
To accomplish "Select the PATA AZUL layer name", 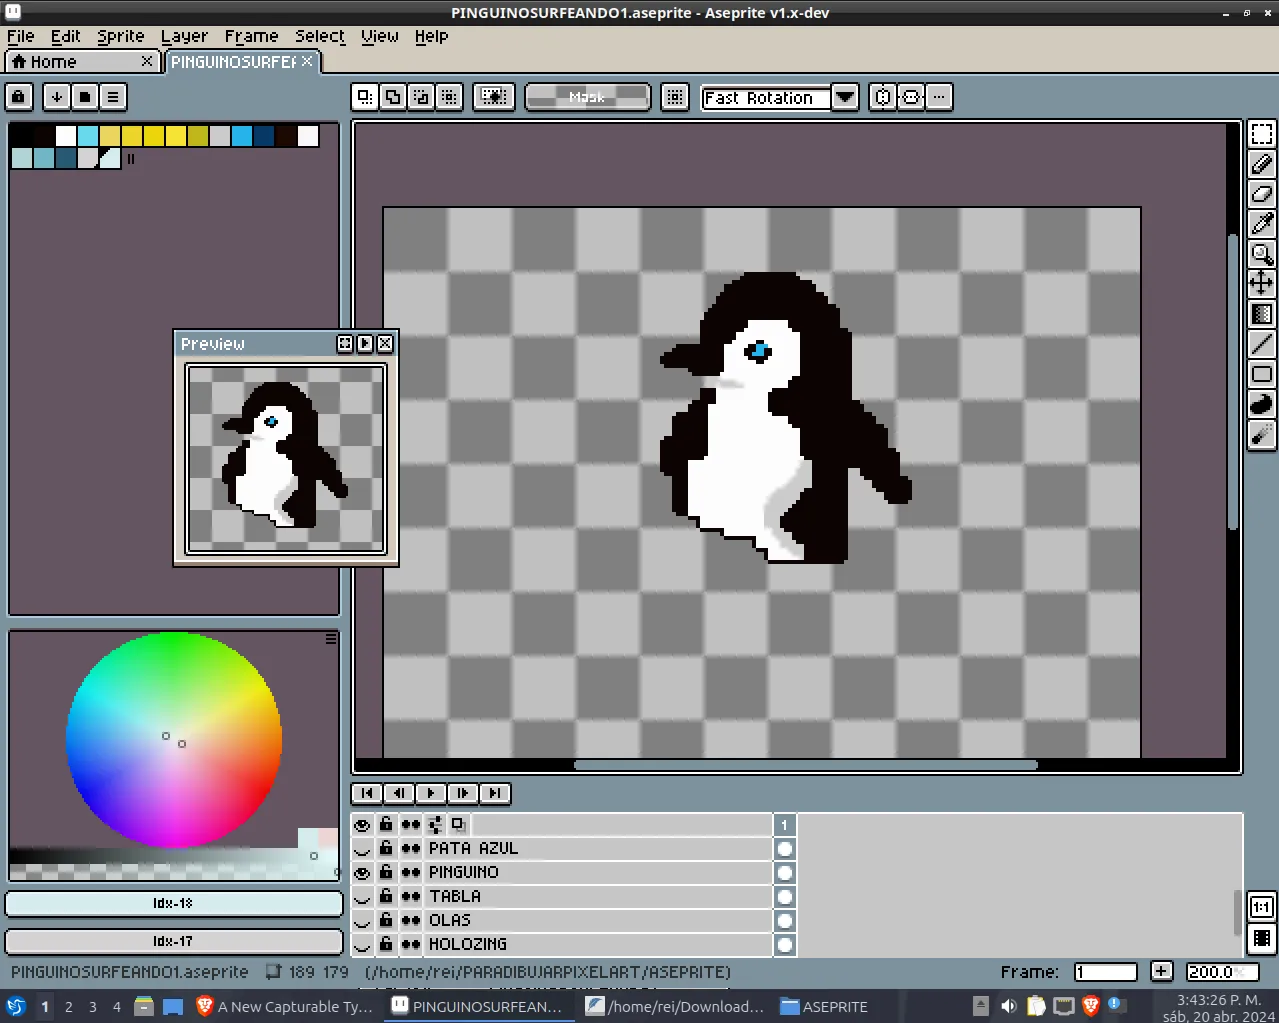I will click(x=474, y=848).
